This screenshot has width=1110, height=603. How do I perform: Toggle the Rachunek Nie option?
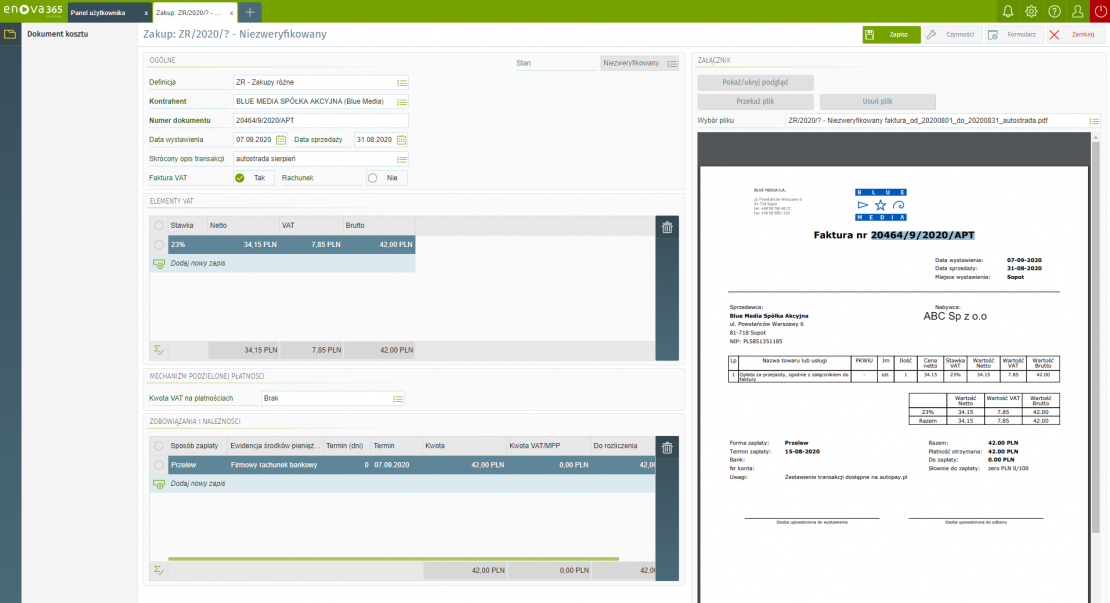(372, 178)
